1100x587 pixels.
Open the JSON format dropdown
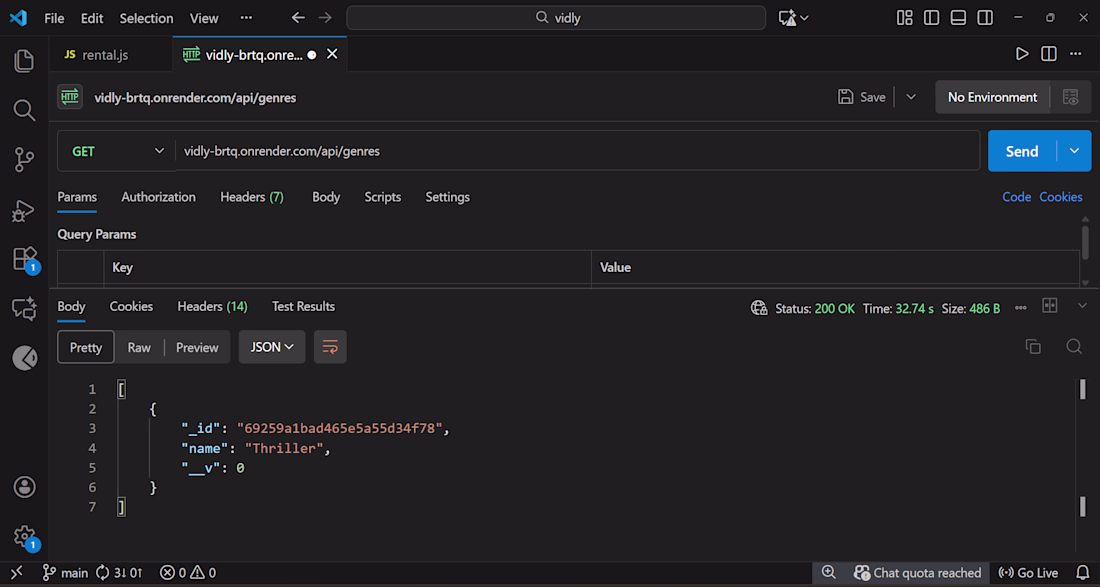[271, 347]
